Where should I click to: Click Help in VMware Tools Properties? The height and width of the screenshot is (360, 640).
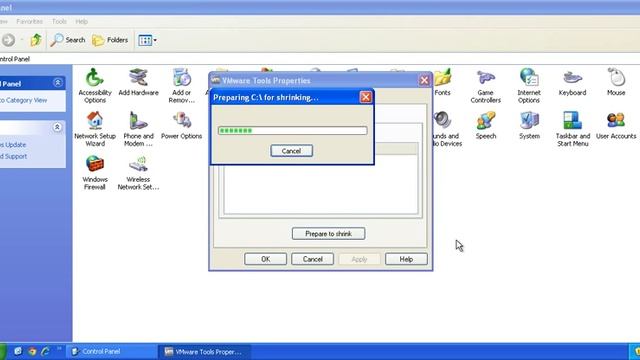[x=406, y=259]
